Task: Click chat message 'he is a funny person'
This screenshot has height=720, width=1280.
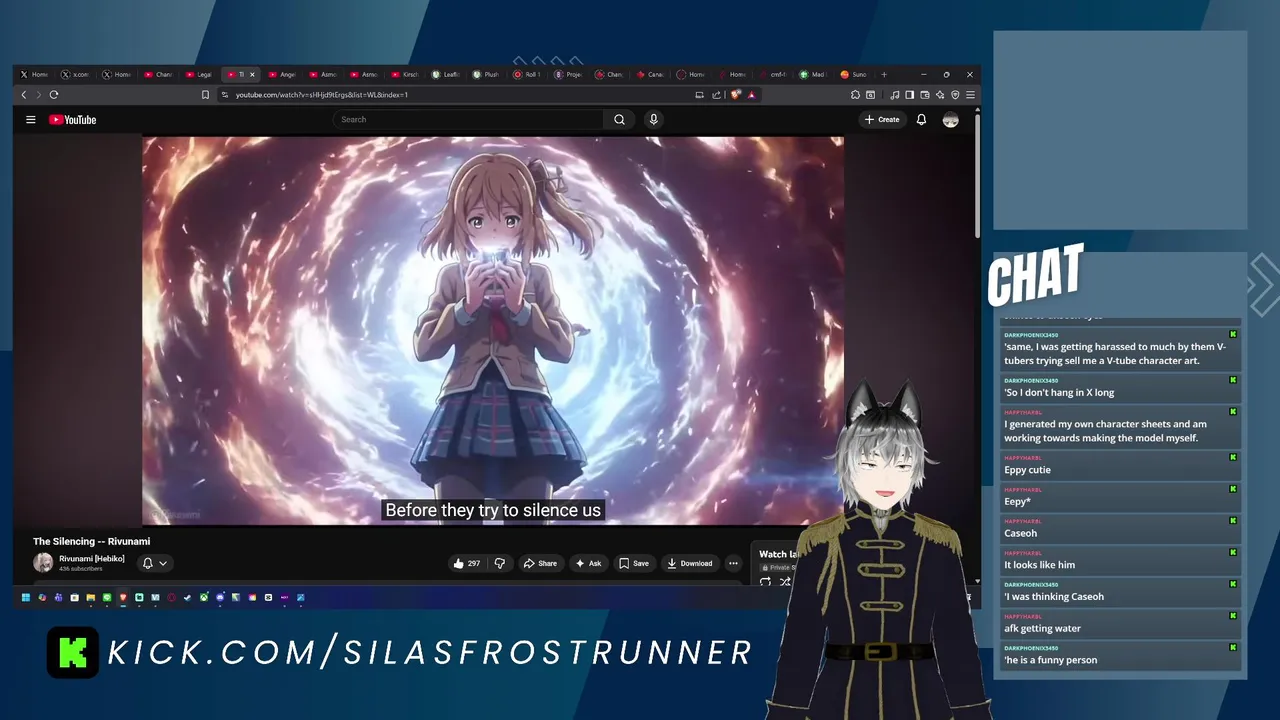Action: click(1050, 660)
